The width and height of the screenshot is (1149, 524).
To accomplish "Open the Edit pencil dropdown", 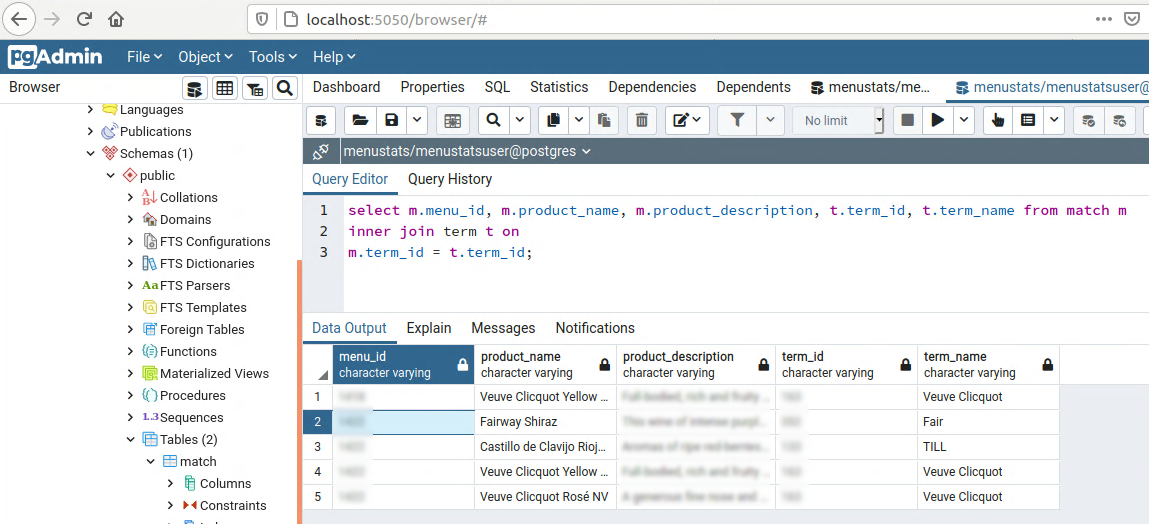I will tap(687, 120).
